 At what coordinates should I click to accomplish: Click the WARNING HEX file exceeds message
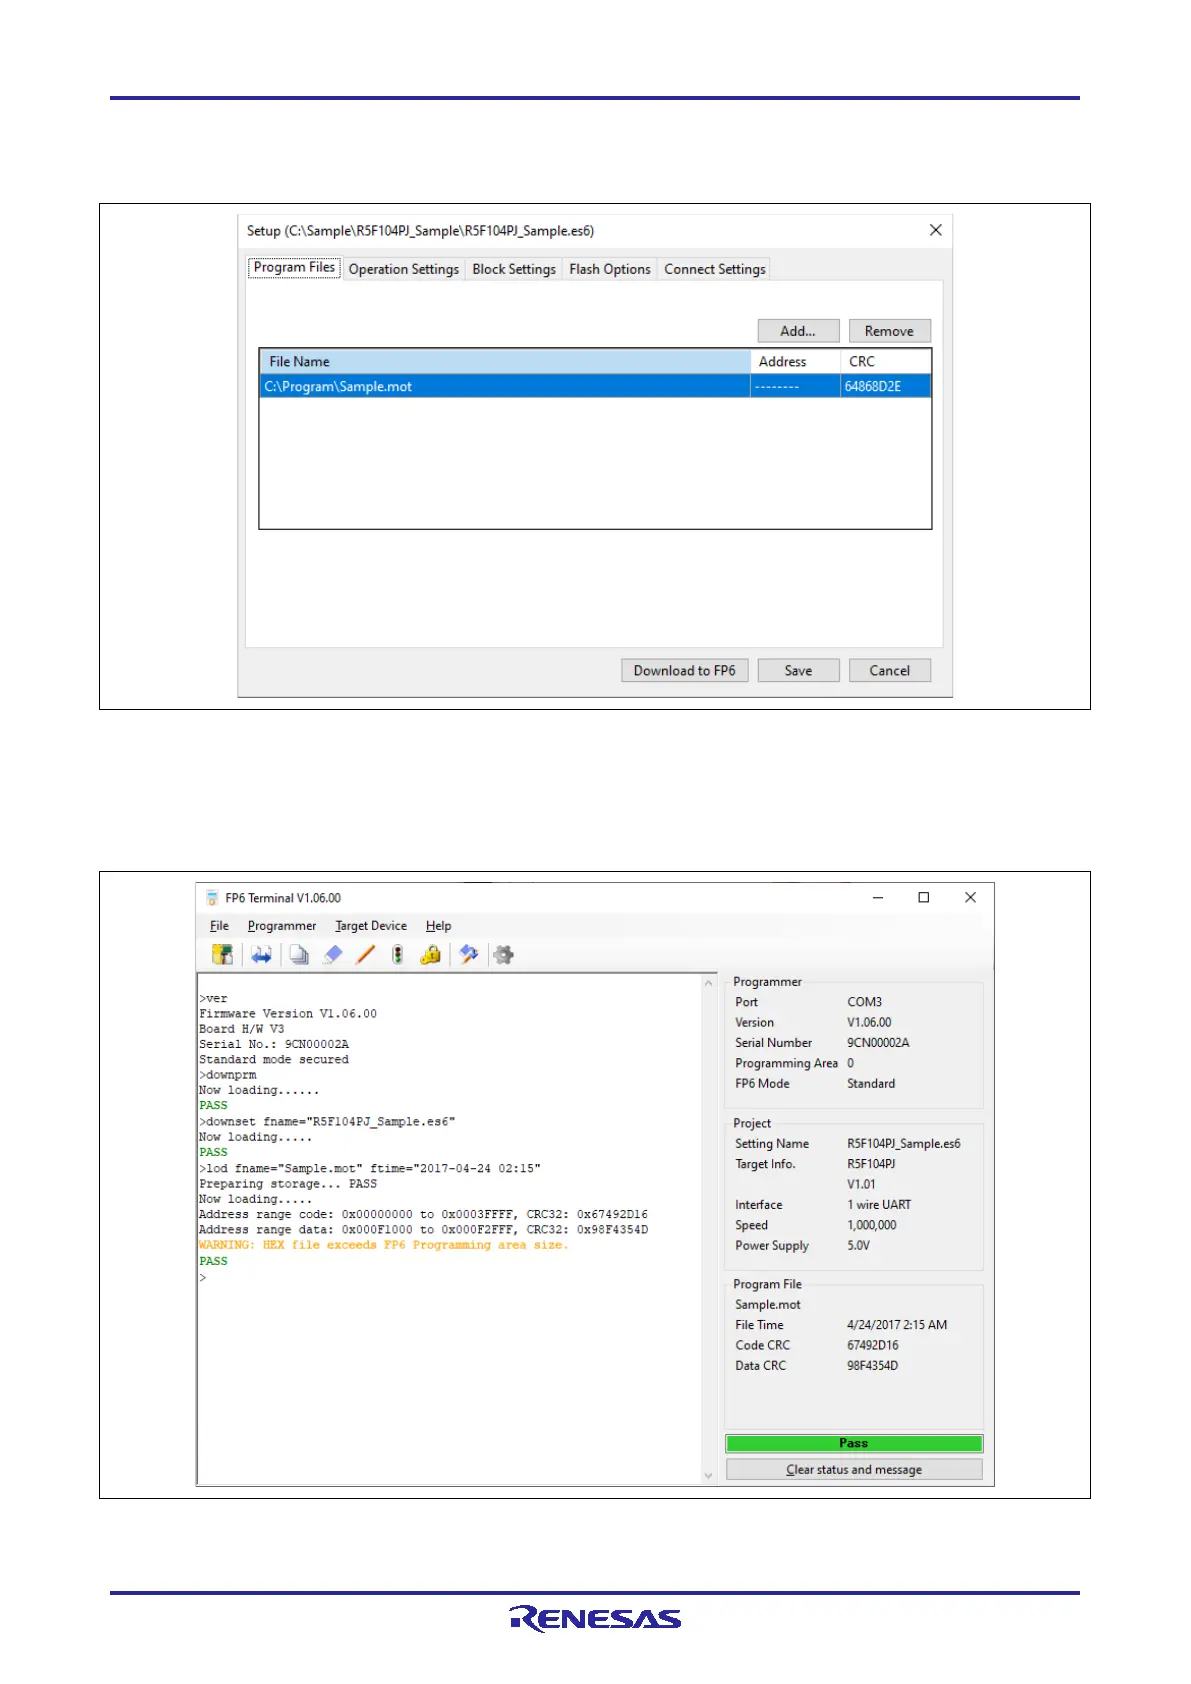[x=383, y=1245]
